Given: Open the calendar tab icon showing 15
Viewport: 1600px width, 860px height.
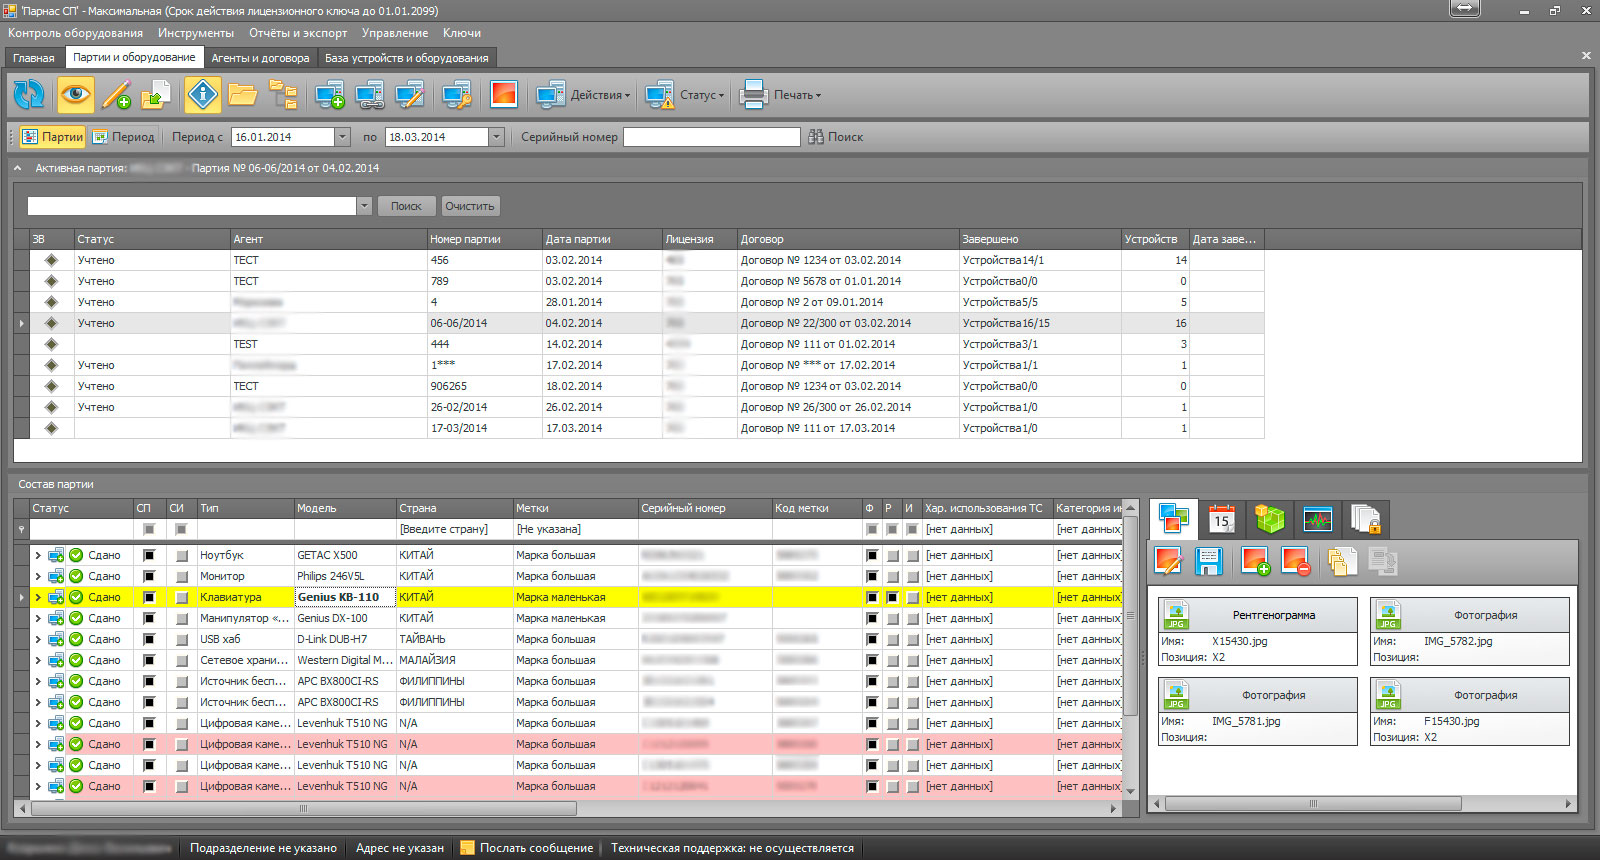Looking at the screenshot, I should tap(1221, 519).
